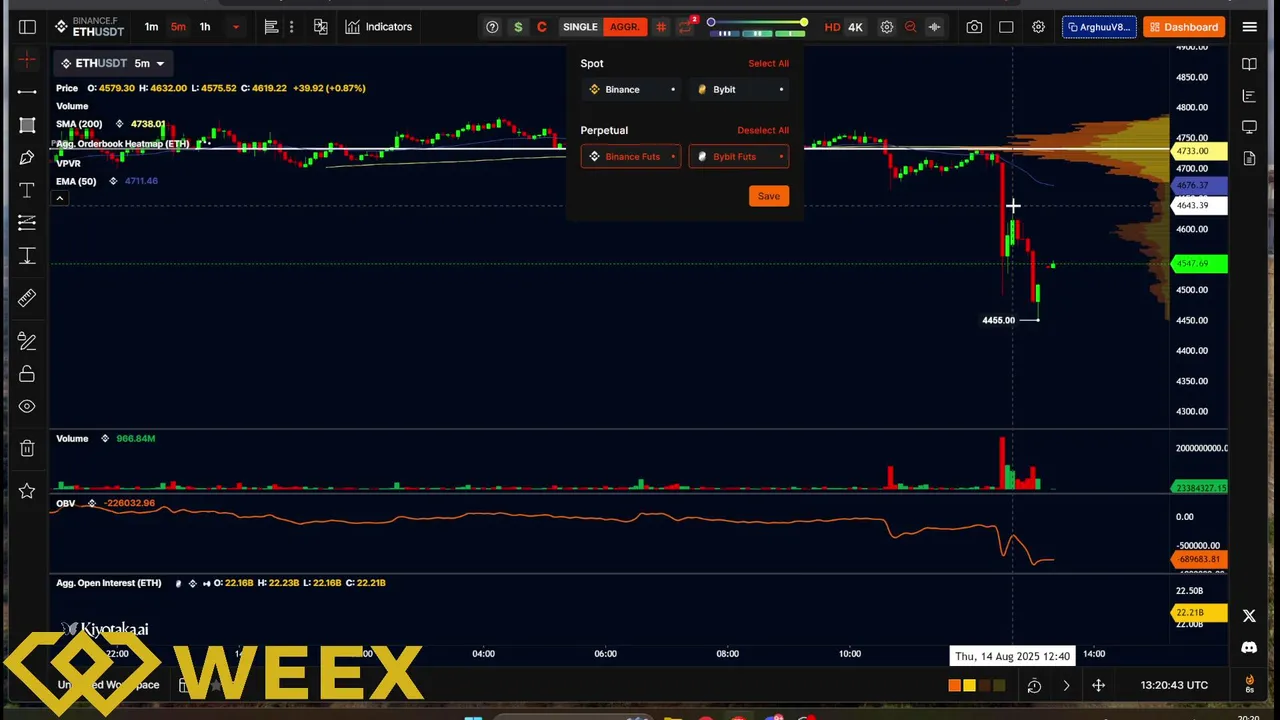Switch to AGGR. aggregated mode
The image size is (1280, 720).
[624, 27]
